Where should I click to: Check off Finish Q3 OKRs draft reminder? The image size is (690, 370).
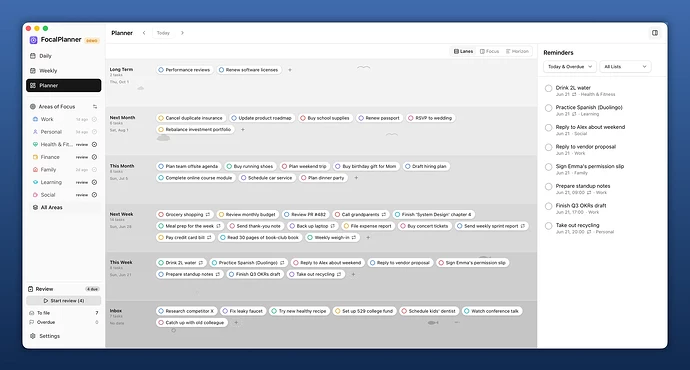(x=548, y=206)
